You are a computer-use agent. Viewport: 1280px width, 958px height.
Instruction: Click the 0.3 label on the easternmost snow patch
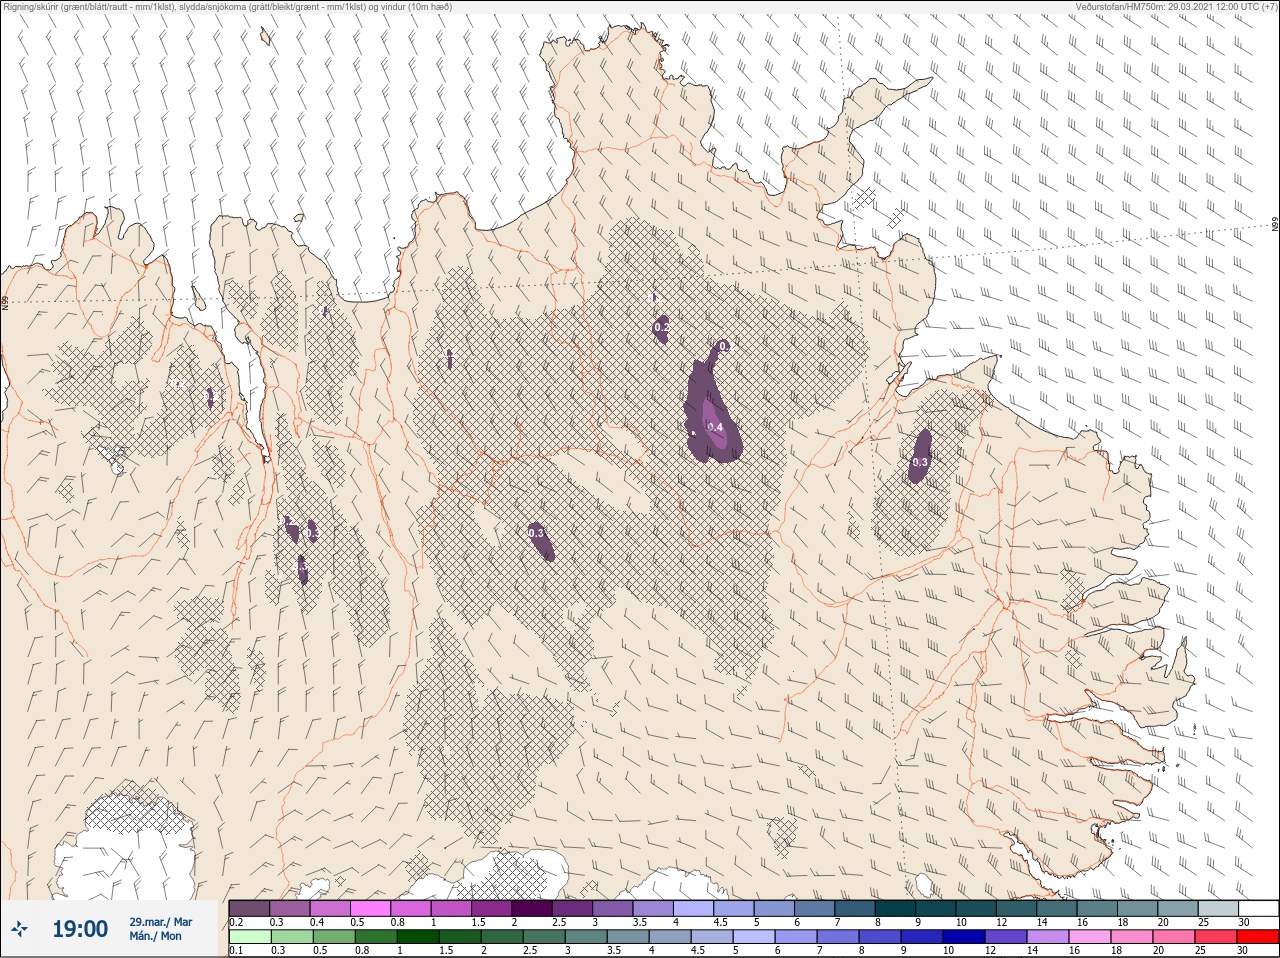920,462
